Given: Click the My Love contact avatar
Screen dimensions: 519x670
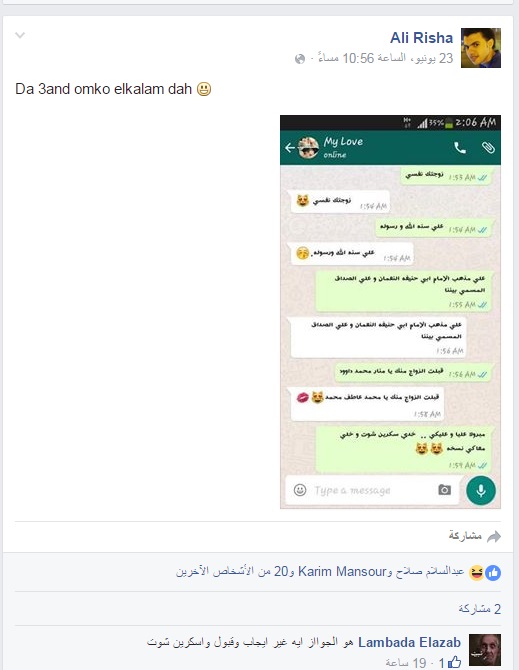Looking at the screenshot, I should (308, 148).
